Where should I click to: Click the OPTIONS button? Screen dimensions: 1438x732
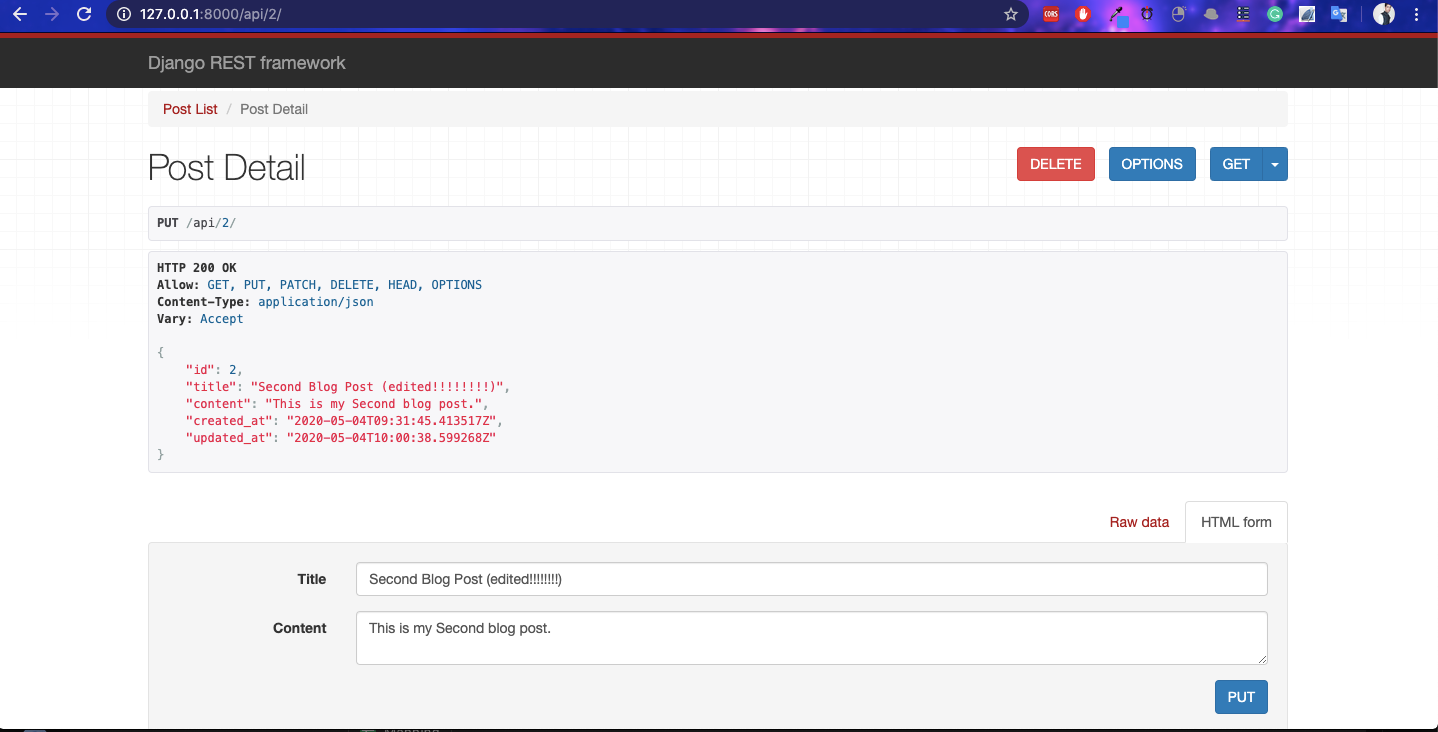pyautogui.click(x=1152, y=164)
